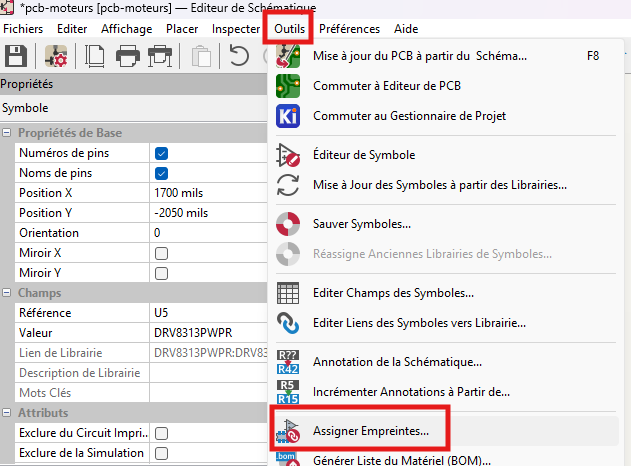Close the open Outils menu
Screen dimensions: 631x466
(289, 29)
